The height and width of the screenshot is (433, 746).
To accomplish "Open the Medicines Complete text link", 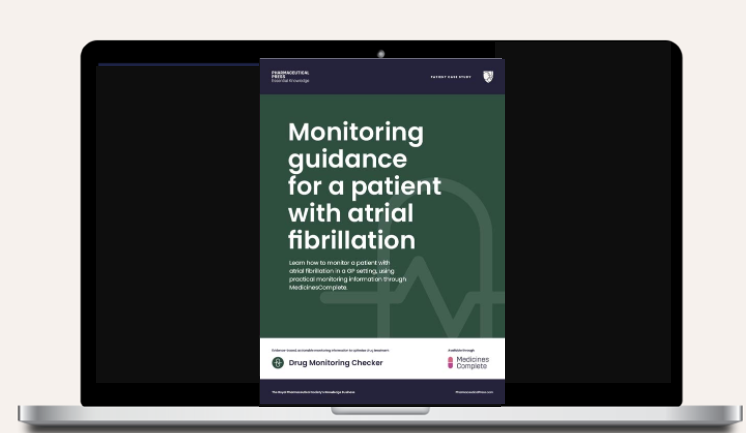I will click(x=478, y=363).
